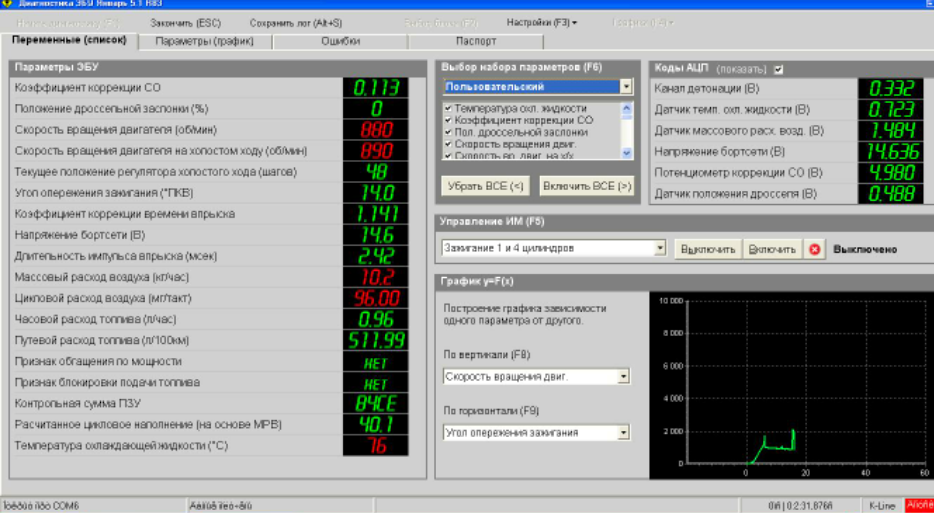Click the app icon in the title bar
The image size is (934, 513).
tap(8, 4)
